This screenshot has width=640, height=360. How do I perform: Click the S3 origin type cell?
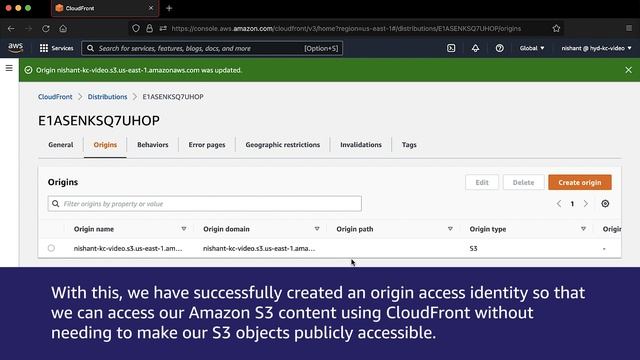[x=473, y=248]
